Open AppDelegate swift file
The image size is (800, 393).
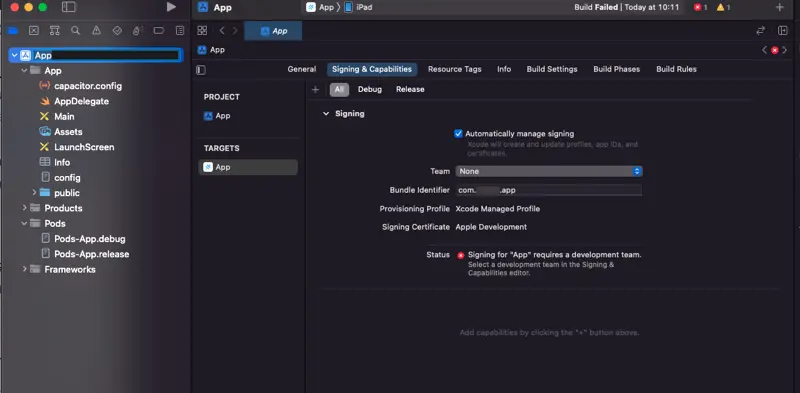tap(82, 101)
